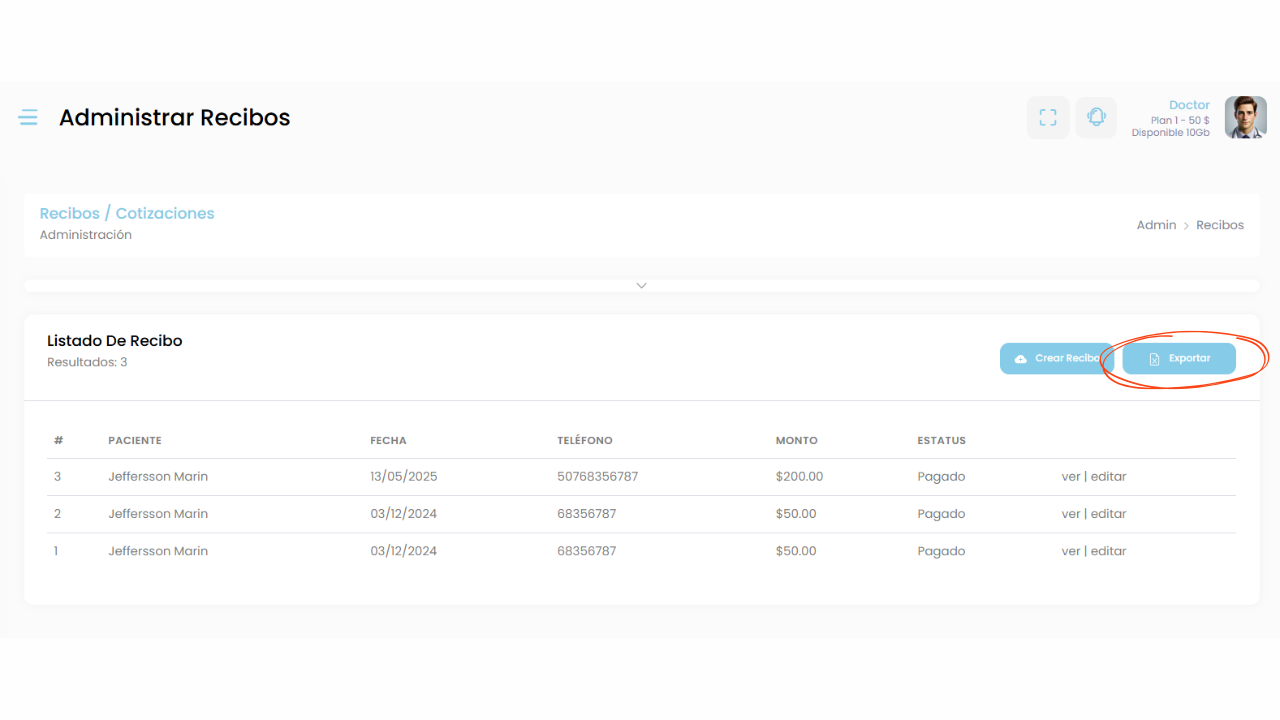Image resolution: width=1280 pixels, height=720 pixels.
Task: Edit receipt number 2
Action: pos(1108,514)
